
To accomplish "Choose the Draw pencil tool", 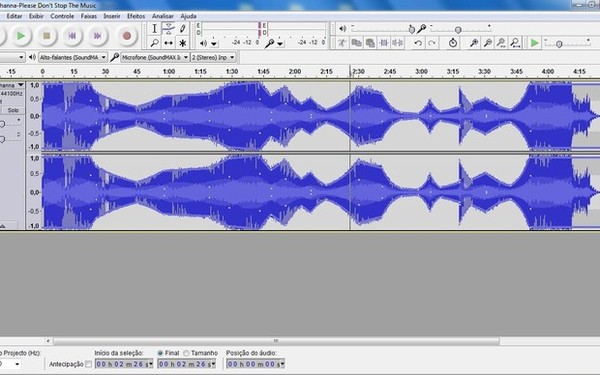I will pos(183,29).
